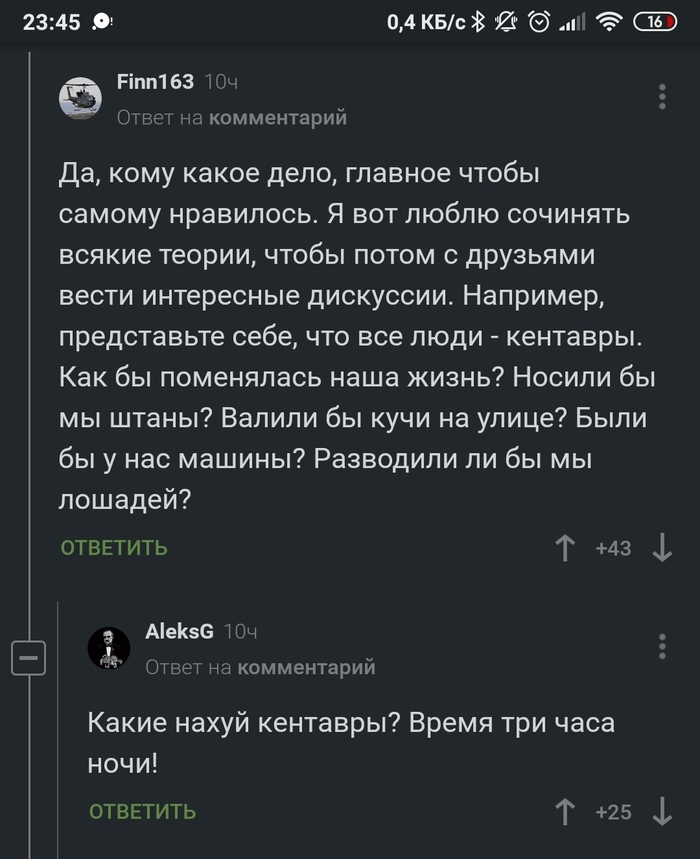Go to parent comment of Finn163's reply

[x=276, y=118]
